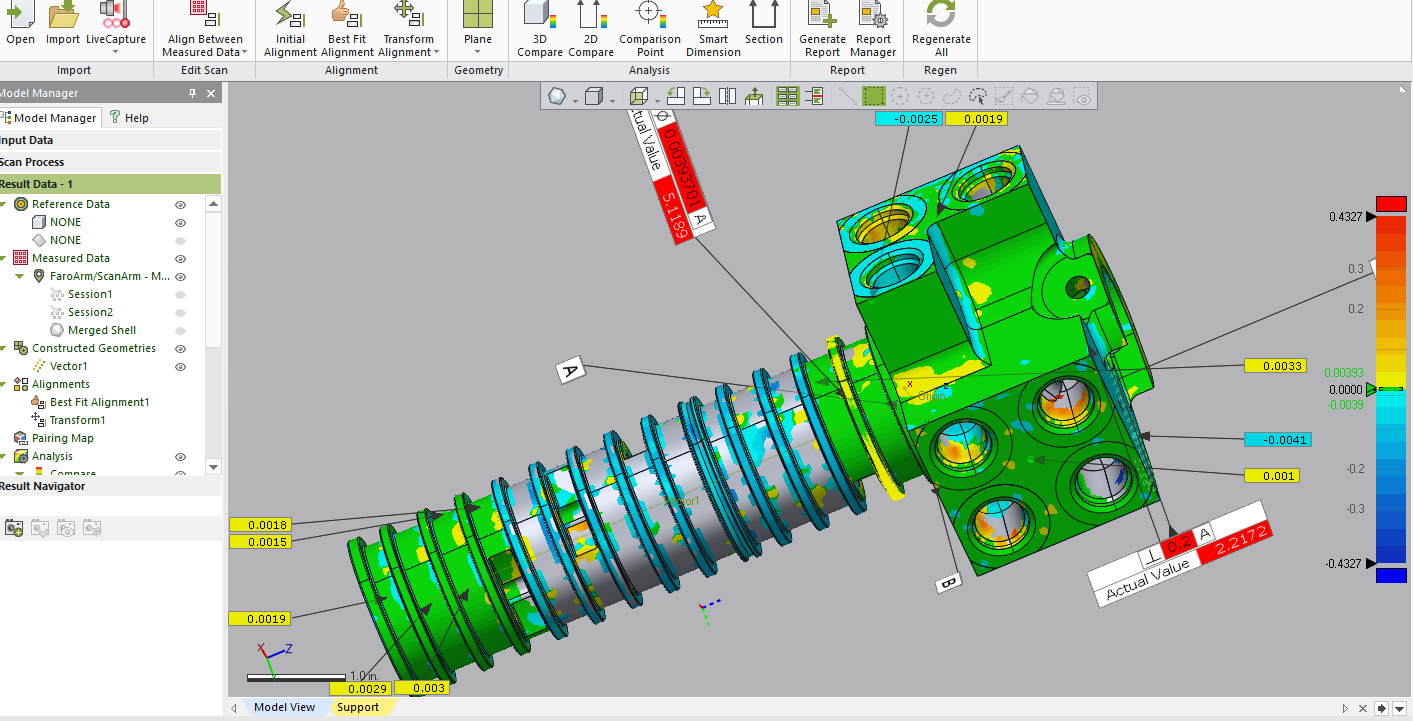The image size is (1413, 721).
Task: Select the lasso selection tool
Action: 952,96
